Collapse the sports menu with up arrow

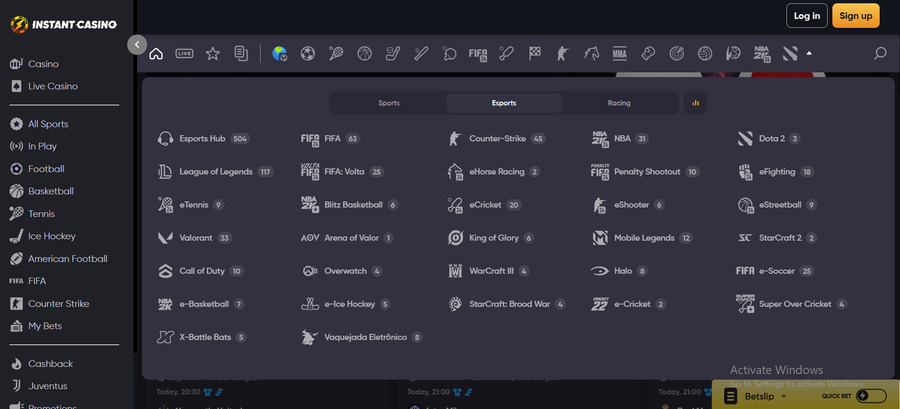click(x=809, y=53)
